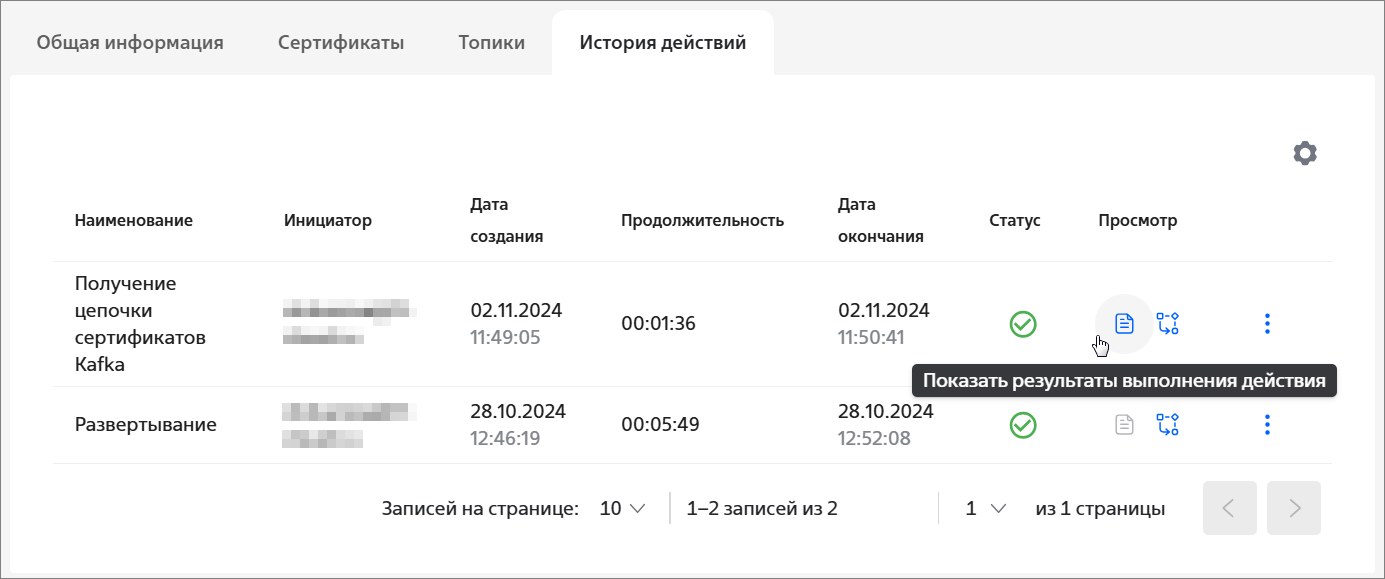Show results for Kafka certificate chain action

1125,323
